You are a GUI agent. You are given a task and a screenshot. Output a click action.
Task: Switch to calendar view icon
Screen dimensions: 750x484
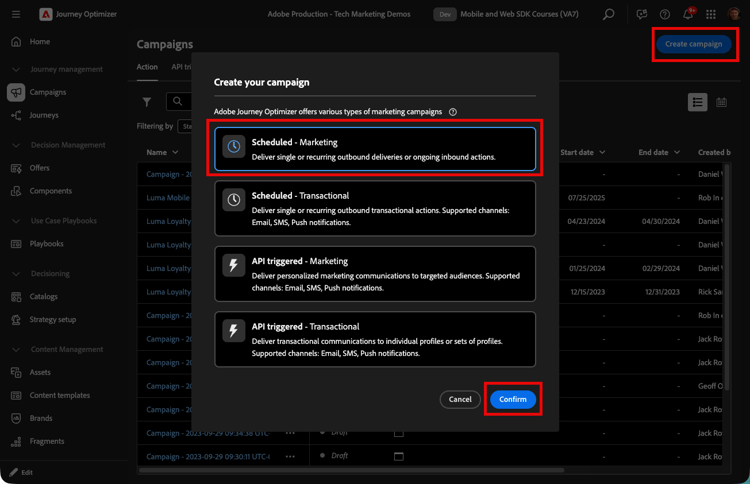(721, 102)
